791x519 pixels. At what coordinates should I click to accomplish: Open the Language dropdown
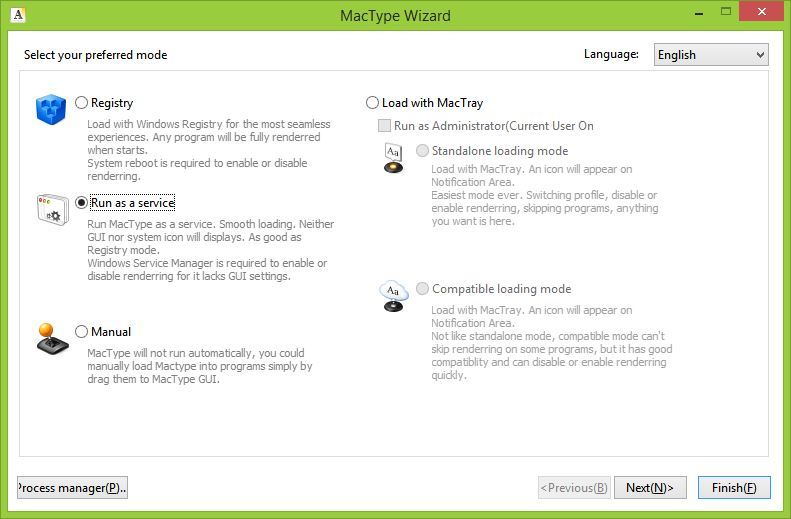[711, 54]
